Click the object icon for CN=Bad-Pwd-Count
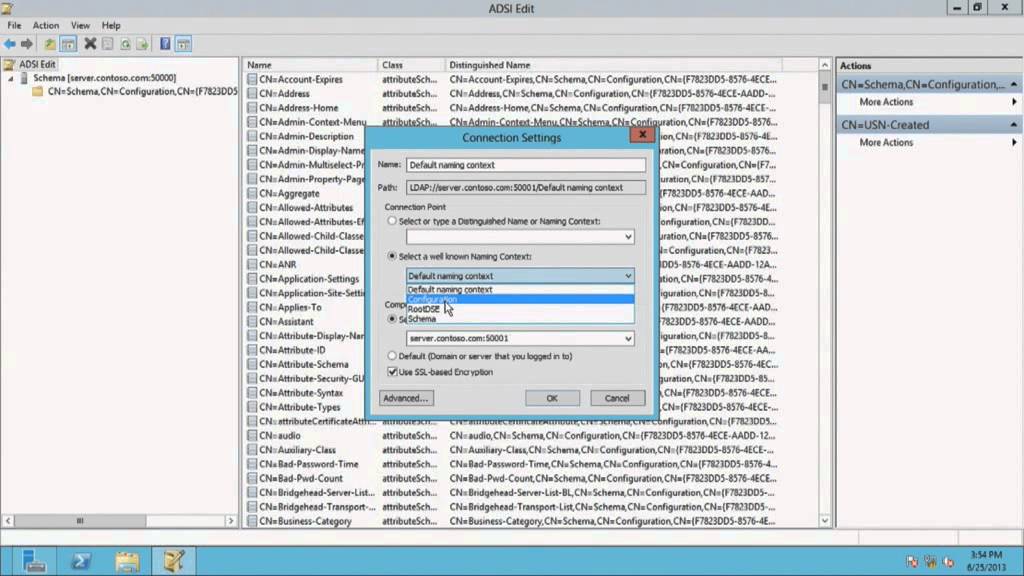1024x576 pixels. (252, 478)
